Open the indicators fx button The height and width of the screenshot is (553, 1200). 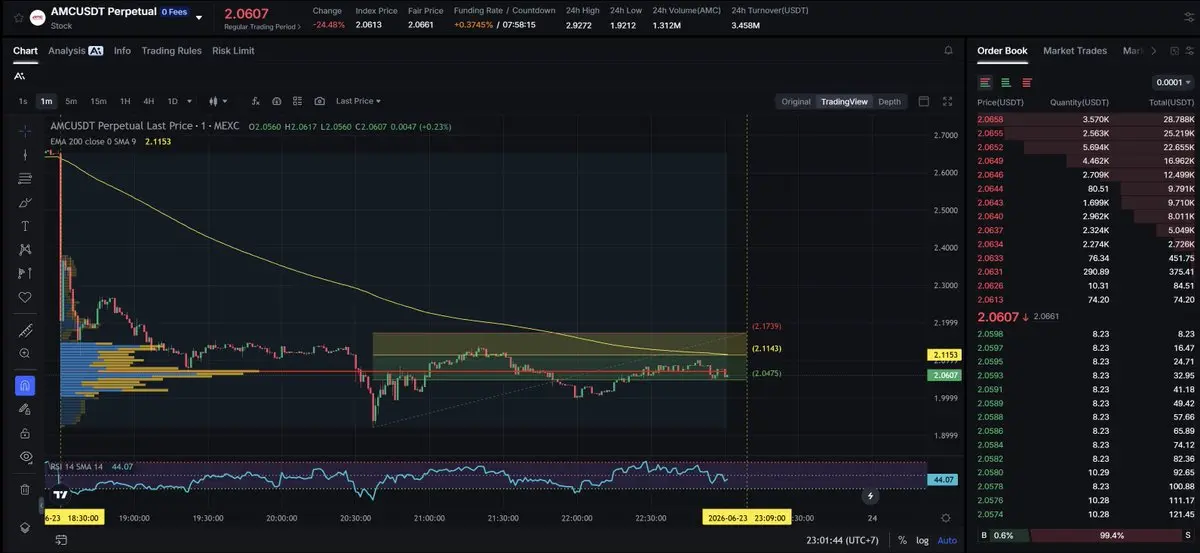(255, 101)
